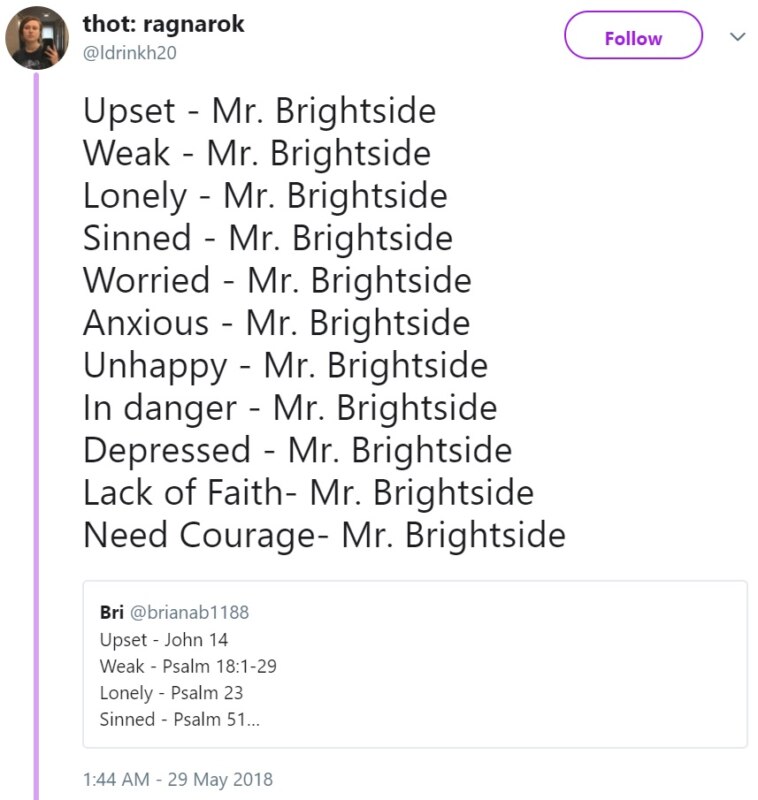Click the Follow button

tap(633, 36)
